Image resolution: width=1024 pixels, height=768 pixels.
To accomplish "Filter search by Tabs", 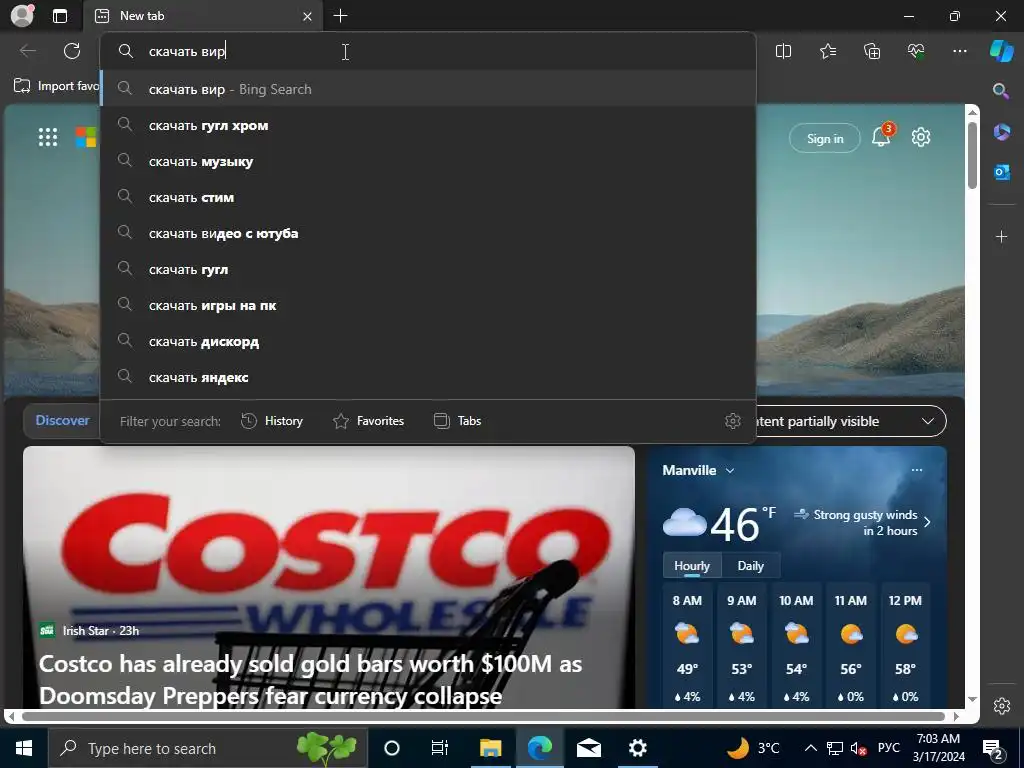I will click(x=457, y=421).
